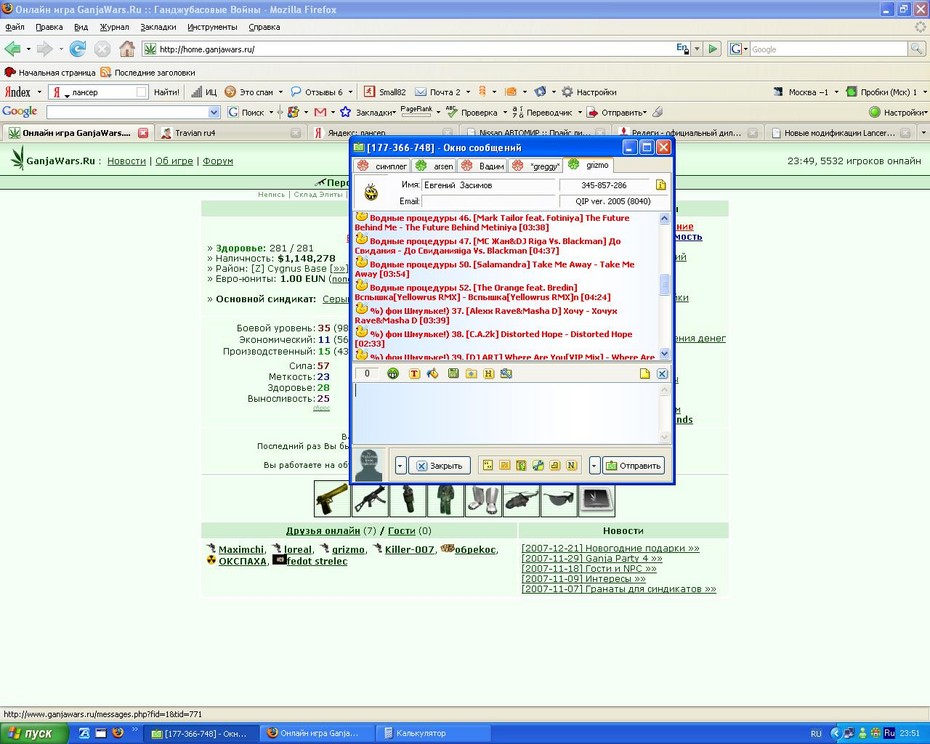Toggle the N button in bottom chat toolbar
Viewport: 930px width, 744px height.
click(x=571, y=465)
